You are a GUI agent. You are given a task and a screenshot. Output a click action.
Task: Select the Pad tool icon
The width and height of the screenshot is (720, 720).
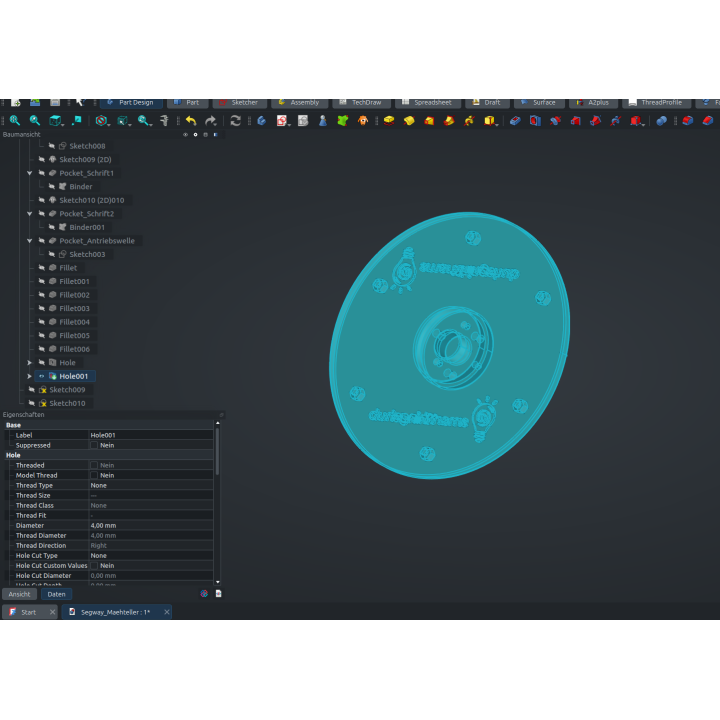pyautogui.click(x=389, y=120)
